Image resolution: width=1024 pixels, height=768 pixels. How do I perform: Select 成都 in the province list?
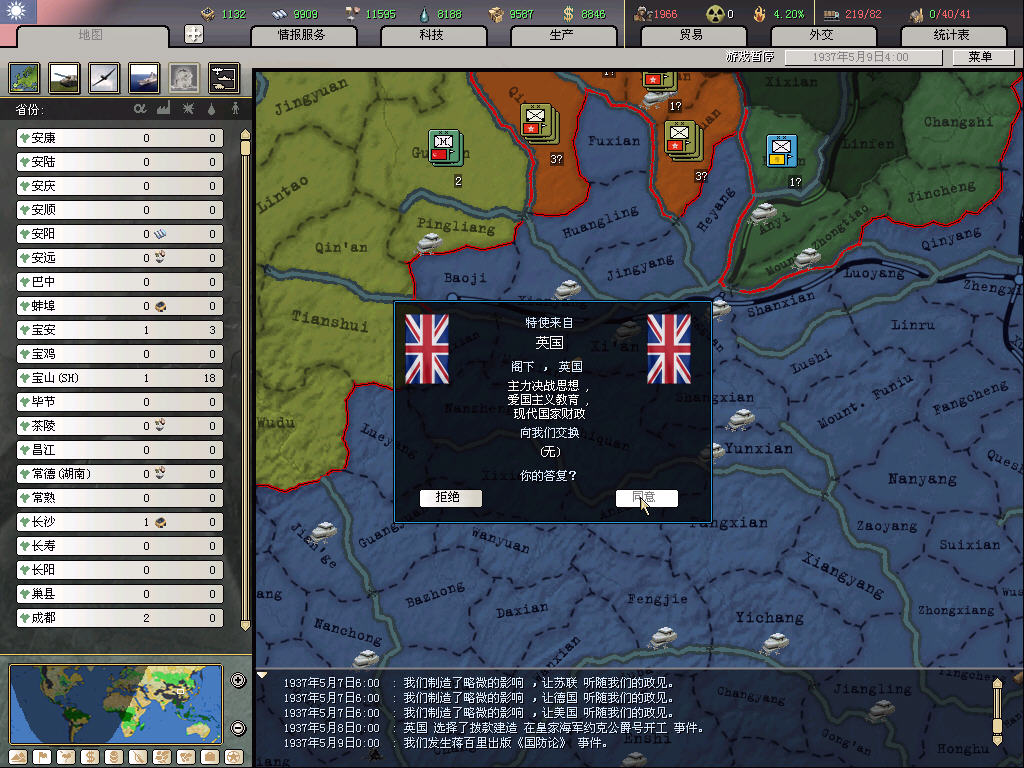(x=120, y=618)
